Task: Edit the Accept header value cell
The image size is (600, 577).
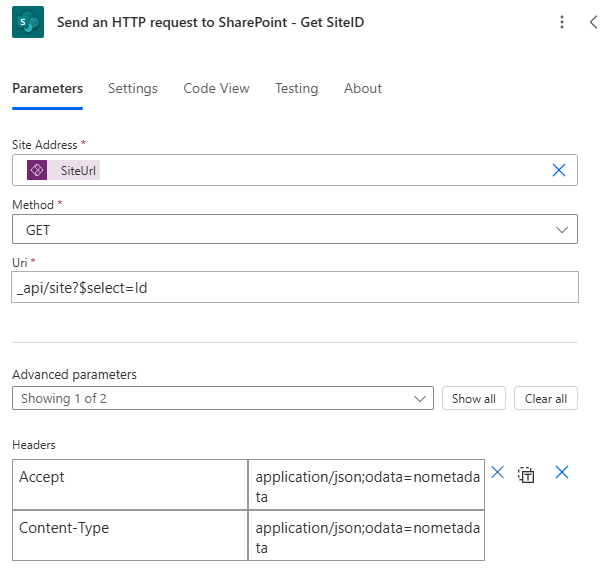Action: tap(367, 485)
